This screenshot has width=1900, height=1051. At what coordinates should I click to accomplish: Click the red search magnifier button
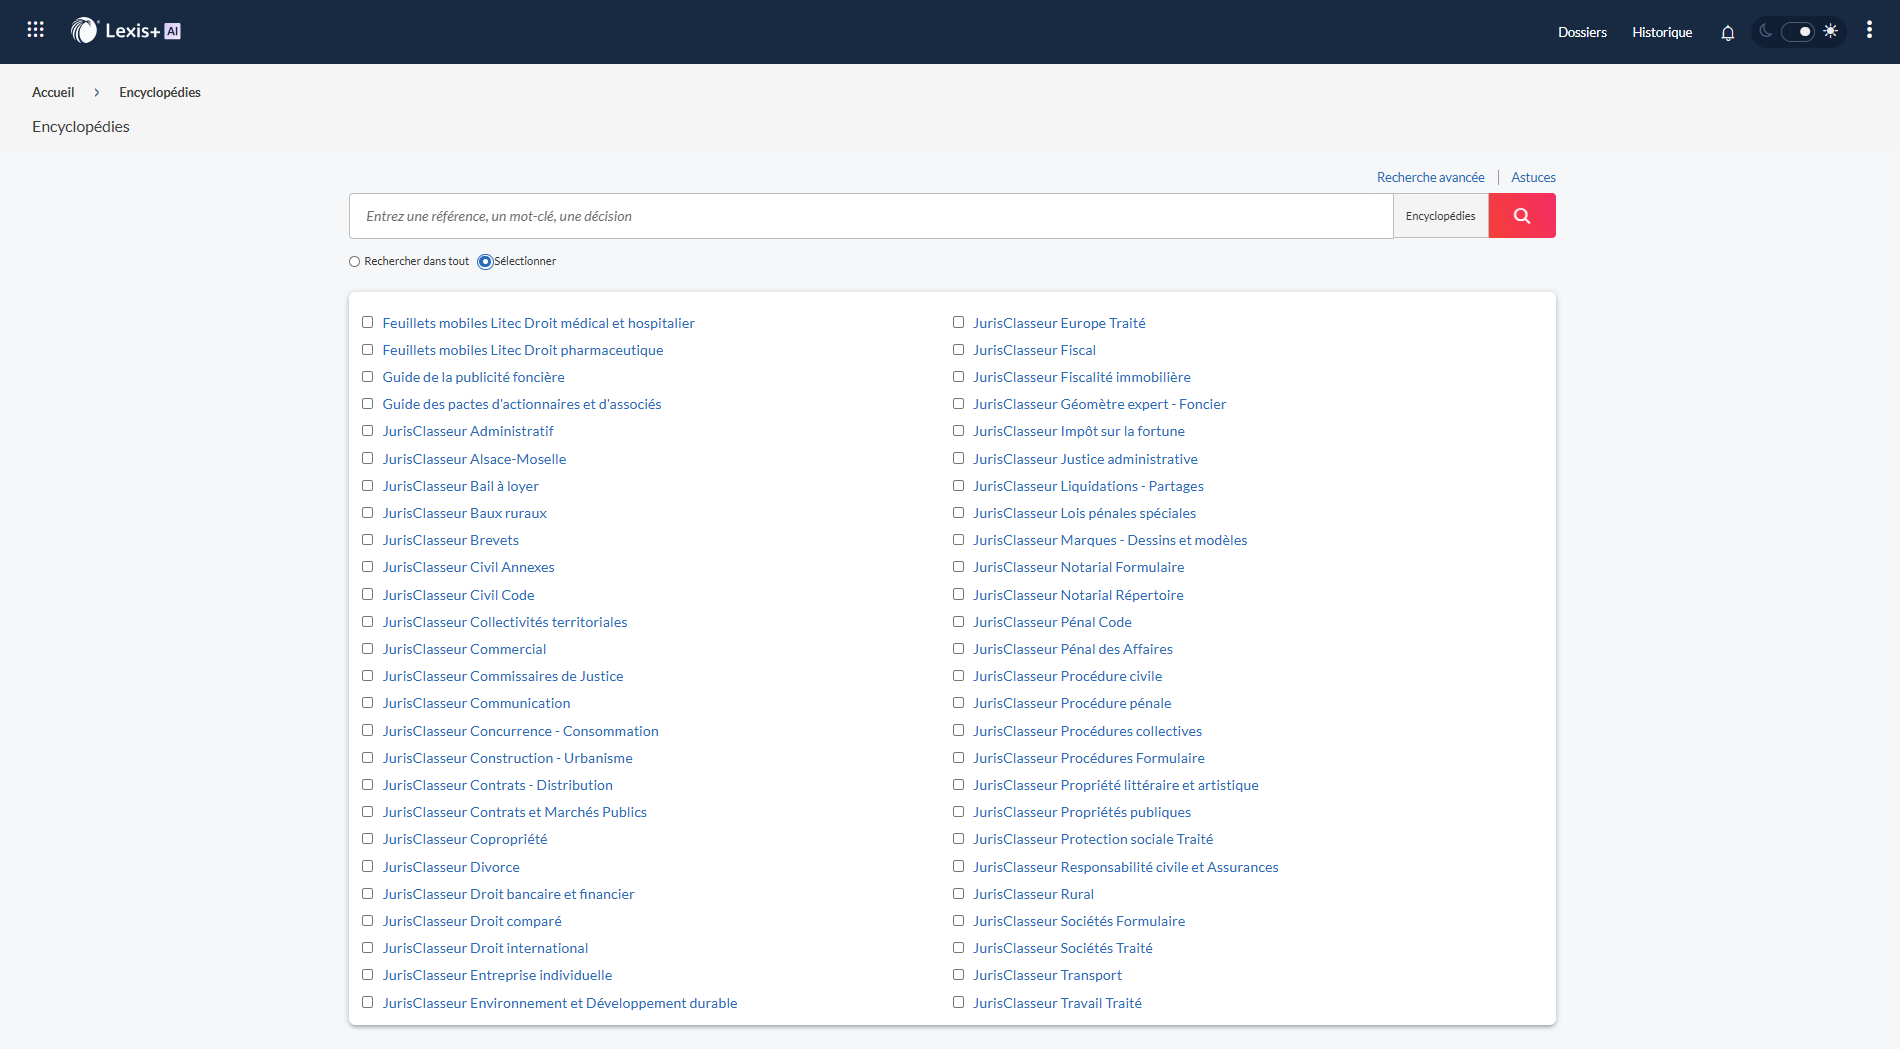coord(1521,216)
